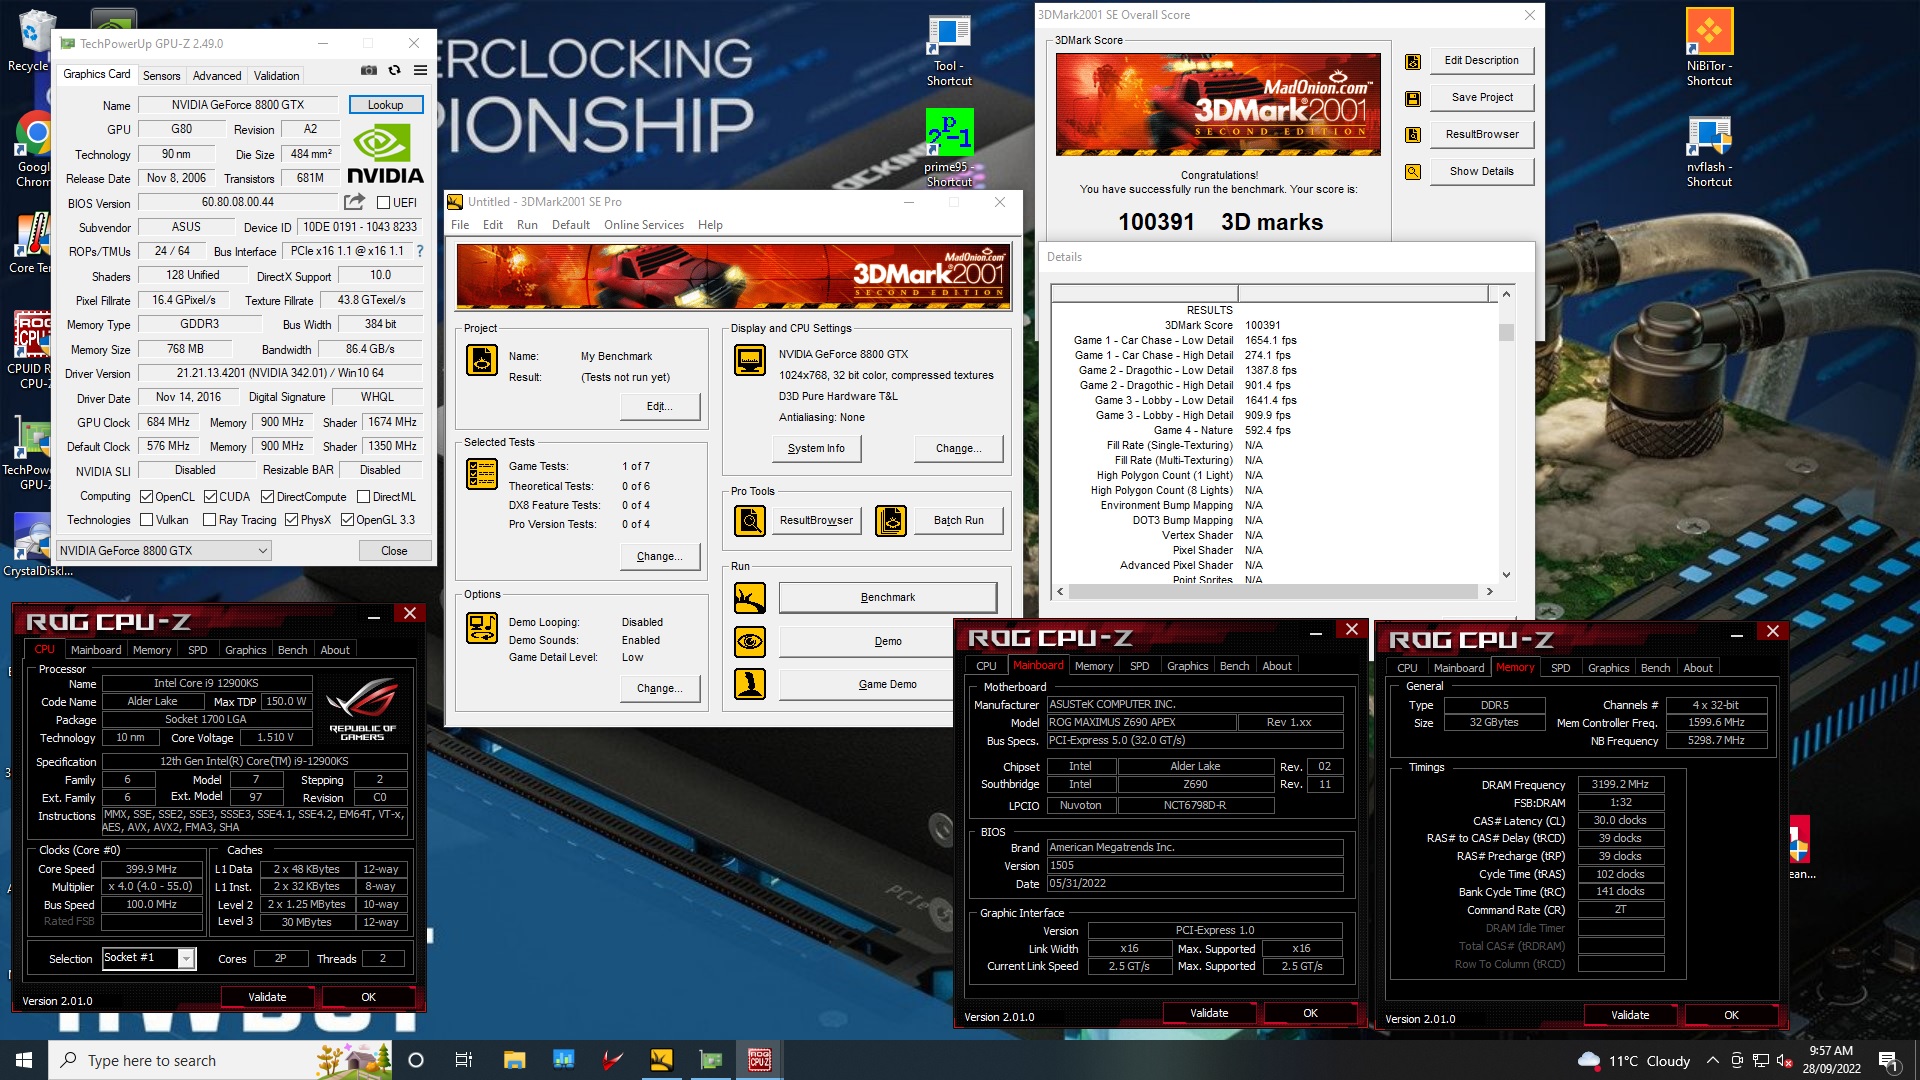Click the System Info button
1920x1080 pixels.
816,449
